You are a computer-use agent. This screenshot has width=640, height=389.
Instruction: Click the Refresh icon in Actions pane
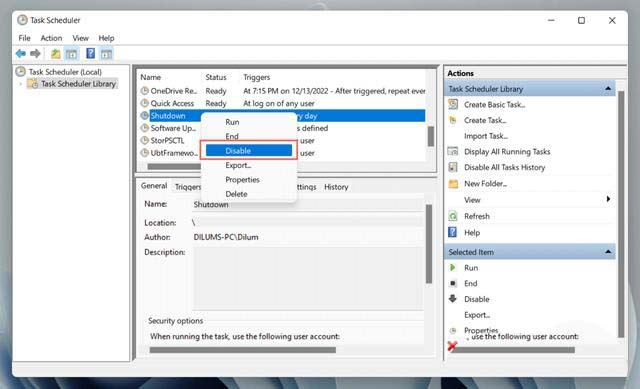[453, 216]
